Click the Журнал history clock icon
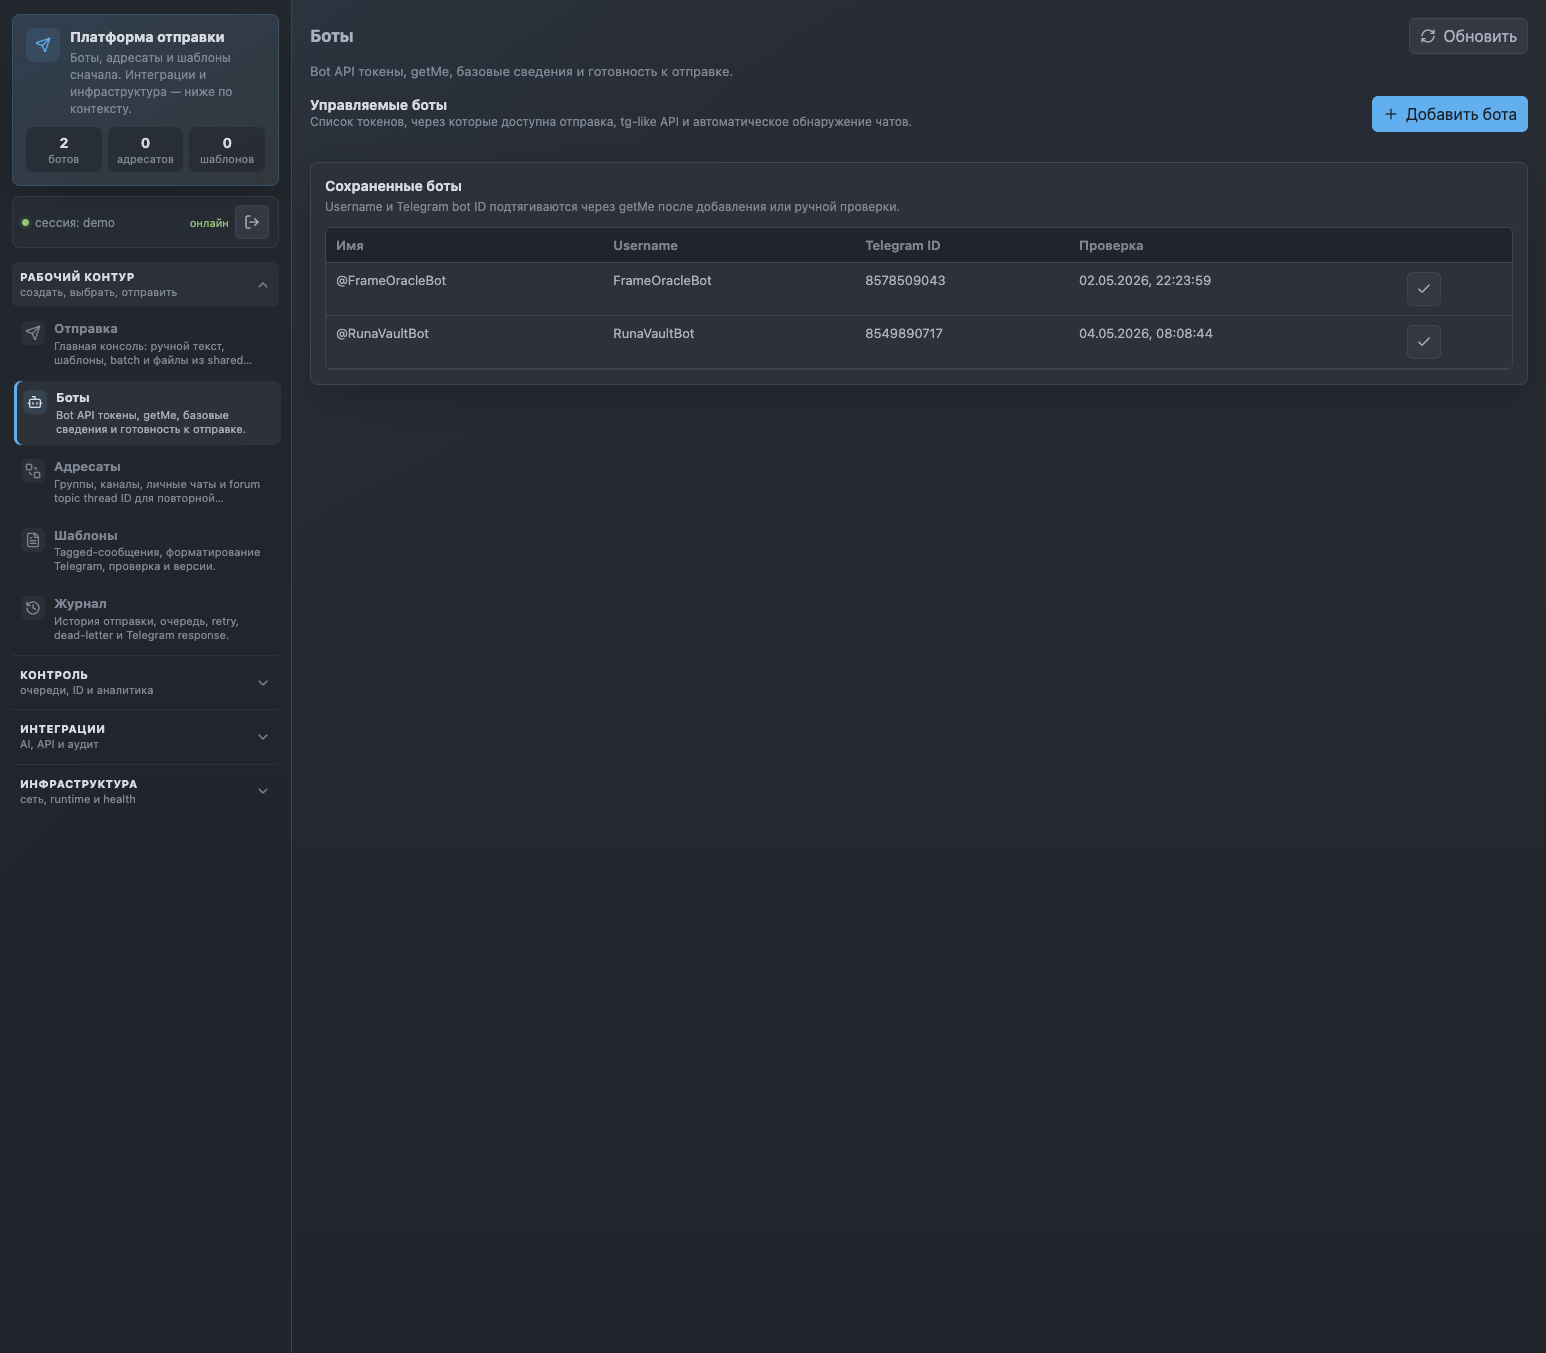The width and height of the screenshot is (1546, 1353). 33,608
